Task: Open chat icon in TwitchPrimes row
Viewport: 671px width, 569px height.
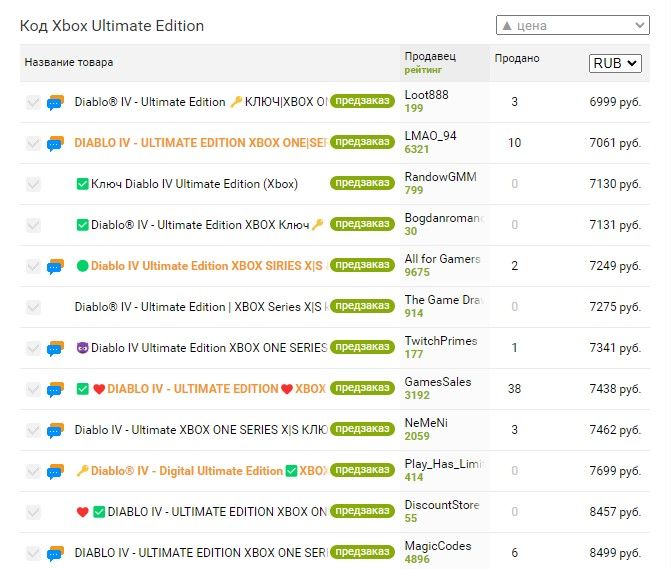Action: tap(55, 349)
